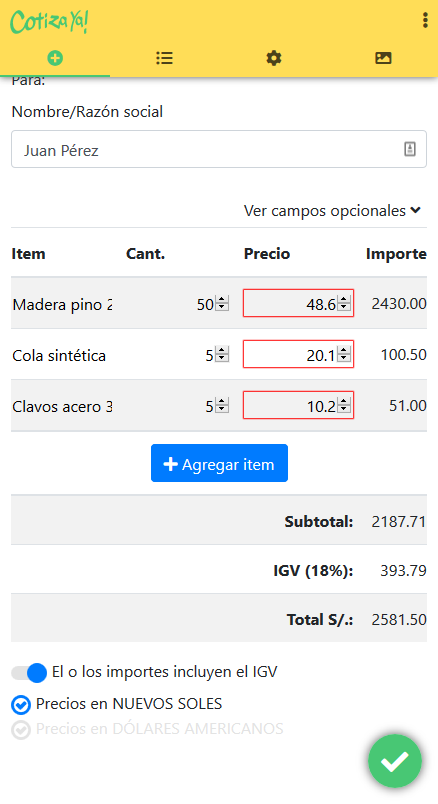438x804 pixels.
Task: Click quantity stepper for Madera pino
Action: click(222, 303)
